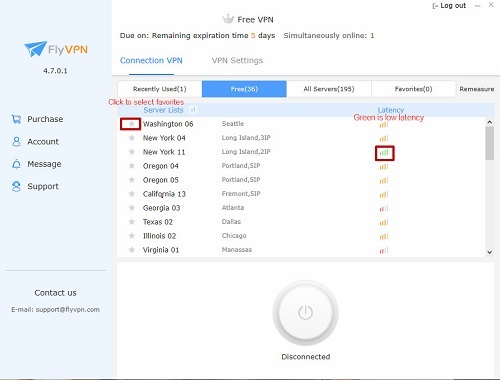This screenshot has height=380, width=500.
Task: Select the New York 11 server row
Action: [x=301, y=152]
